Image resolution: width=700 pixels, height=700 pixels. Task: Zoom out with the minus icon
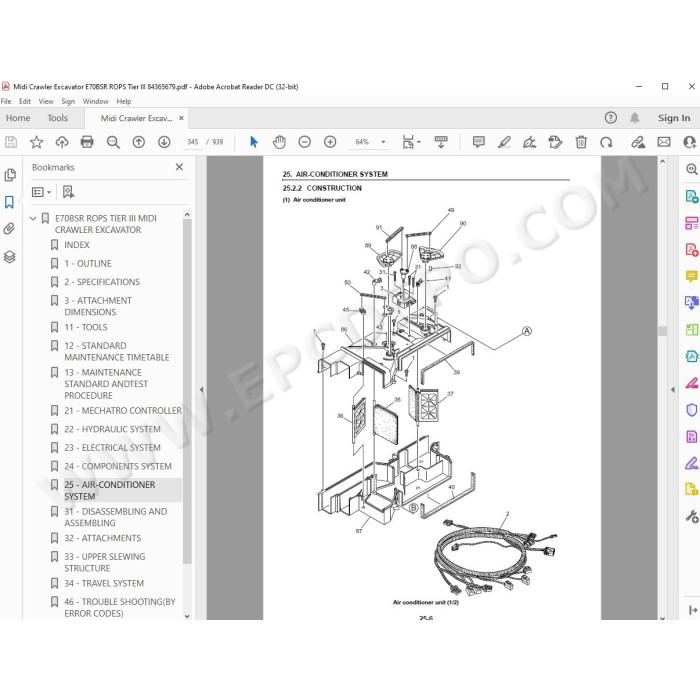coord(304,142)
